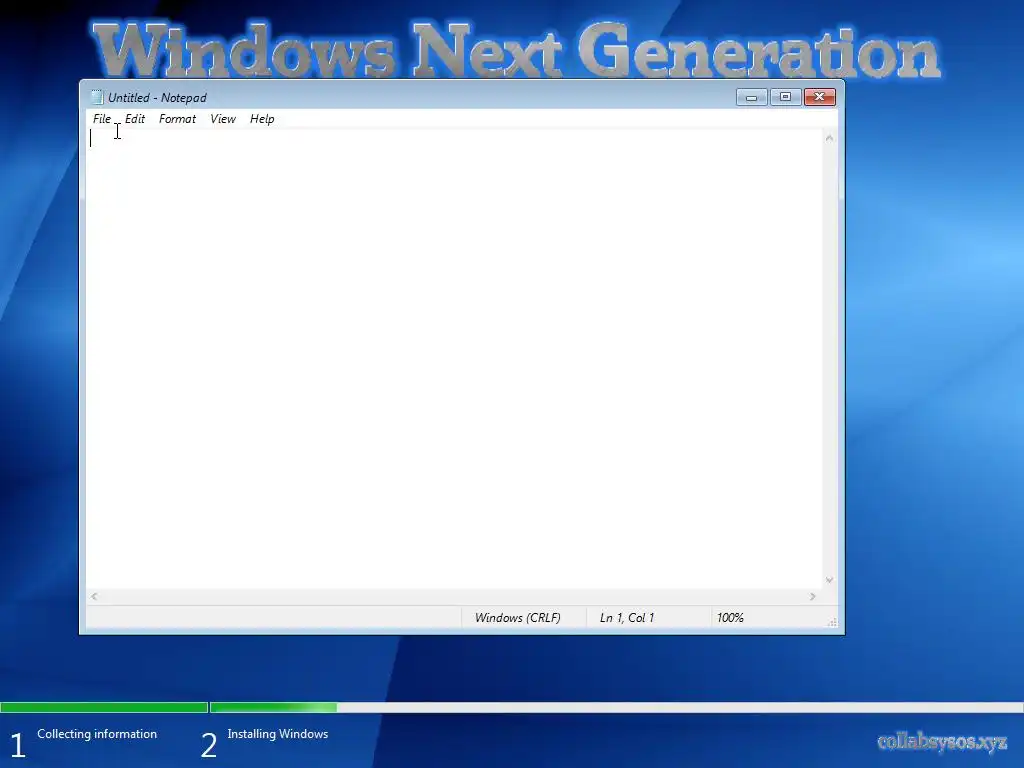Click the resize grip in Notepad's corner

click(x=832, y=622)
